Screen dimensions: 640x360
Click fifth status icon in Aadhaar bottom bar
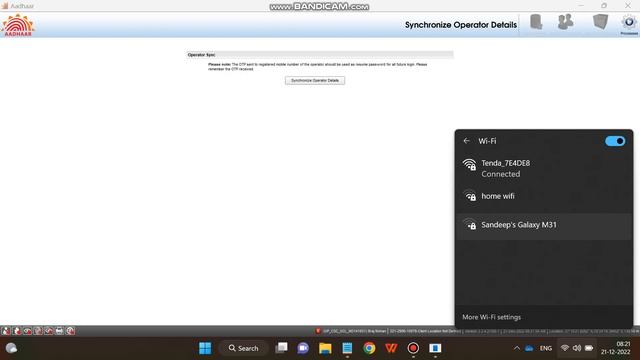point(49,331)
